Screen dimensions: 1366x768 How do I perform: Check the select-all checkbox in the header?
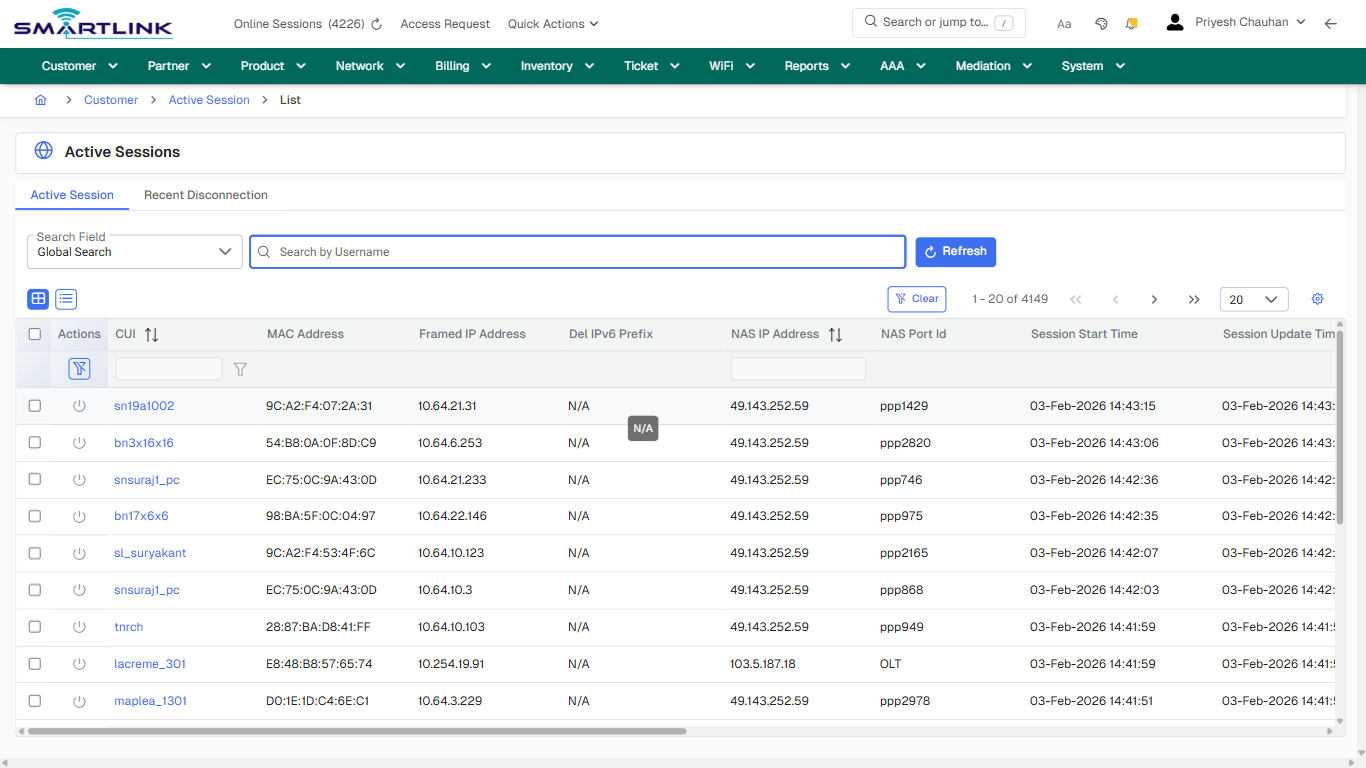(x=34, y=334)
